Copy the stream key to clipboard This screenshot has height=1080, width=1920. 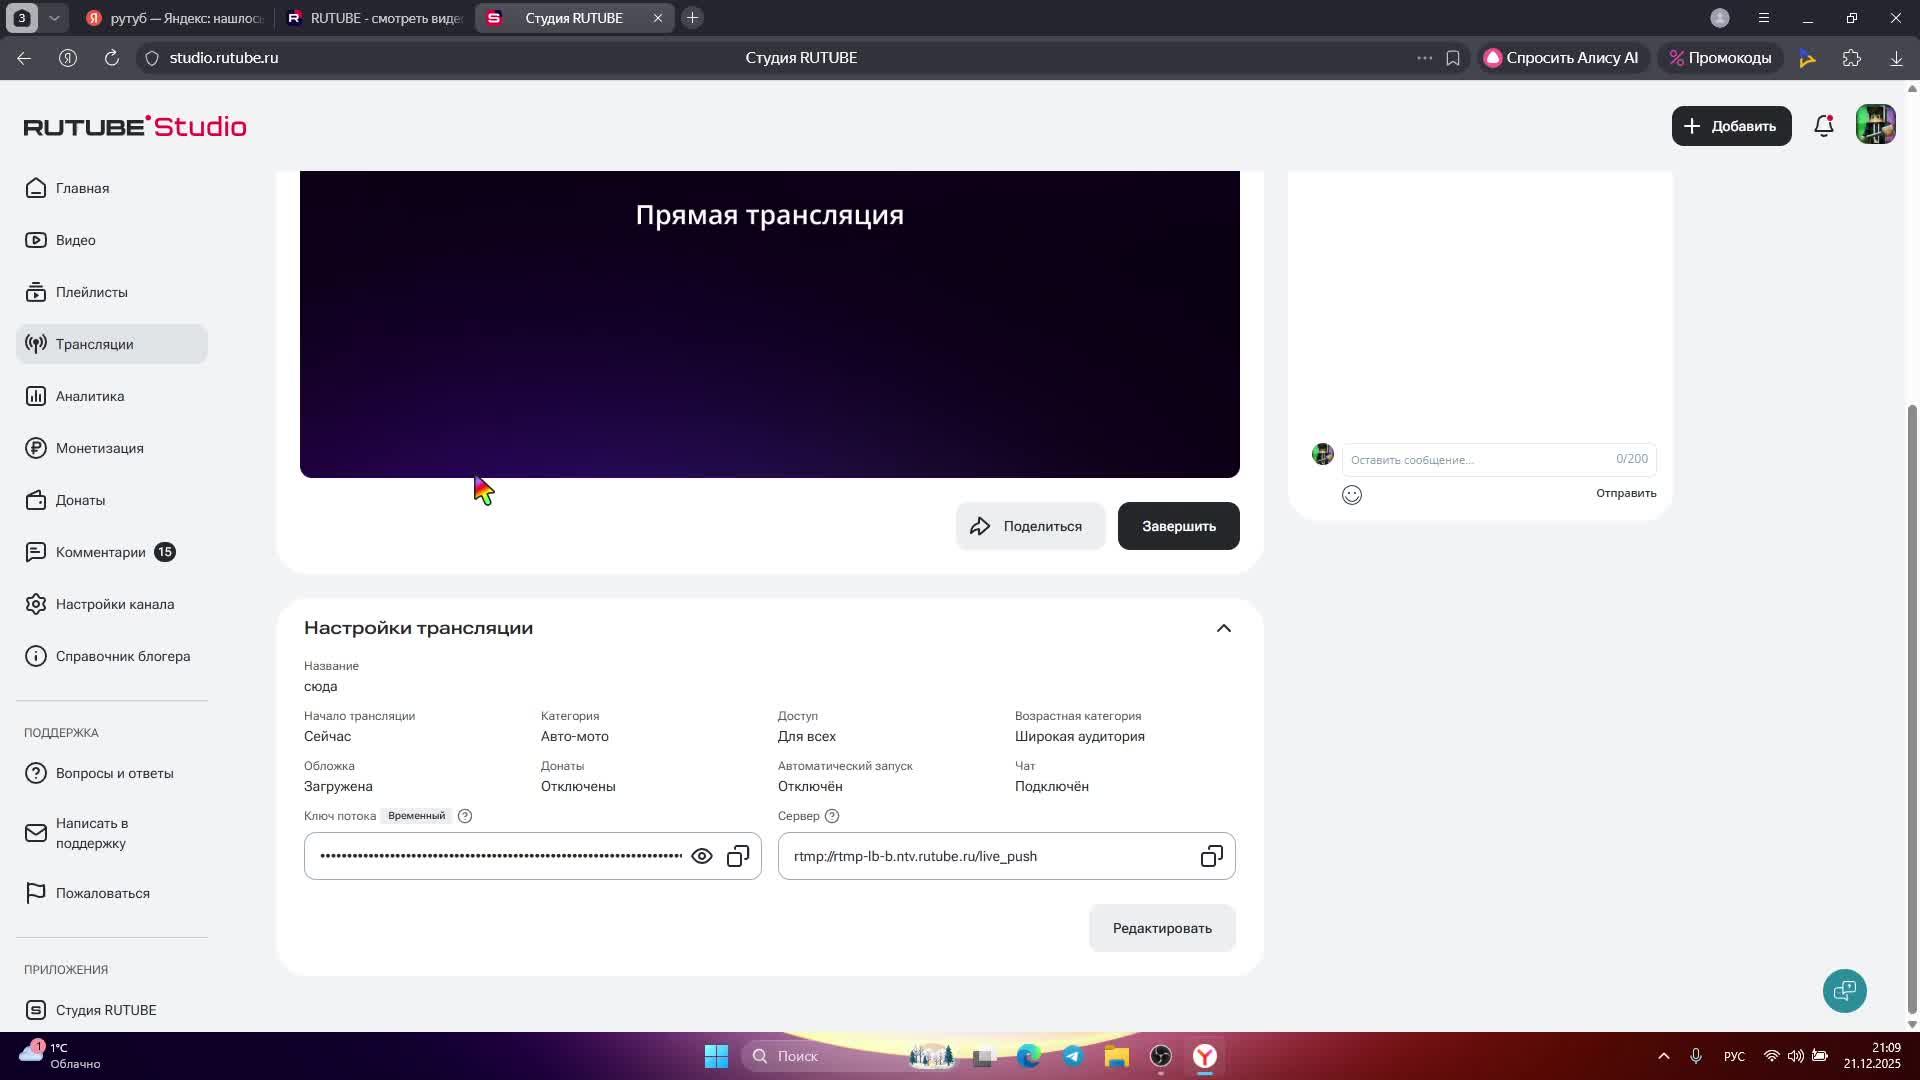click(x=738, y=857)
